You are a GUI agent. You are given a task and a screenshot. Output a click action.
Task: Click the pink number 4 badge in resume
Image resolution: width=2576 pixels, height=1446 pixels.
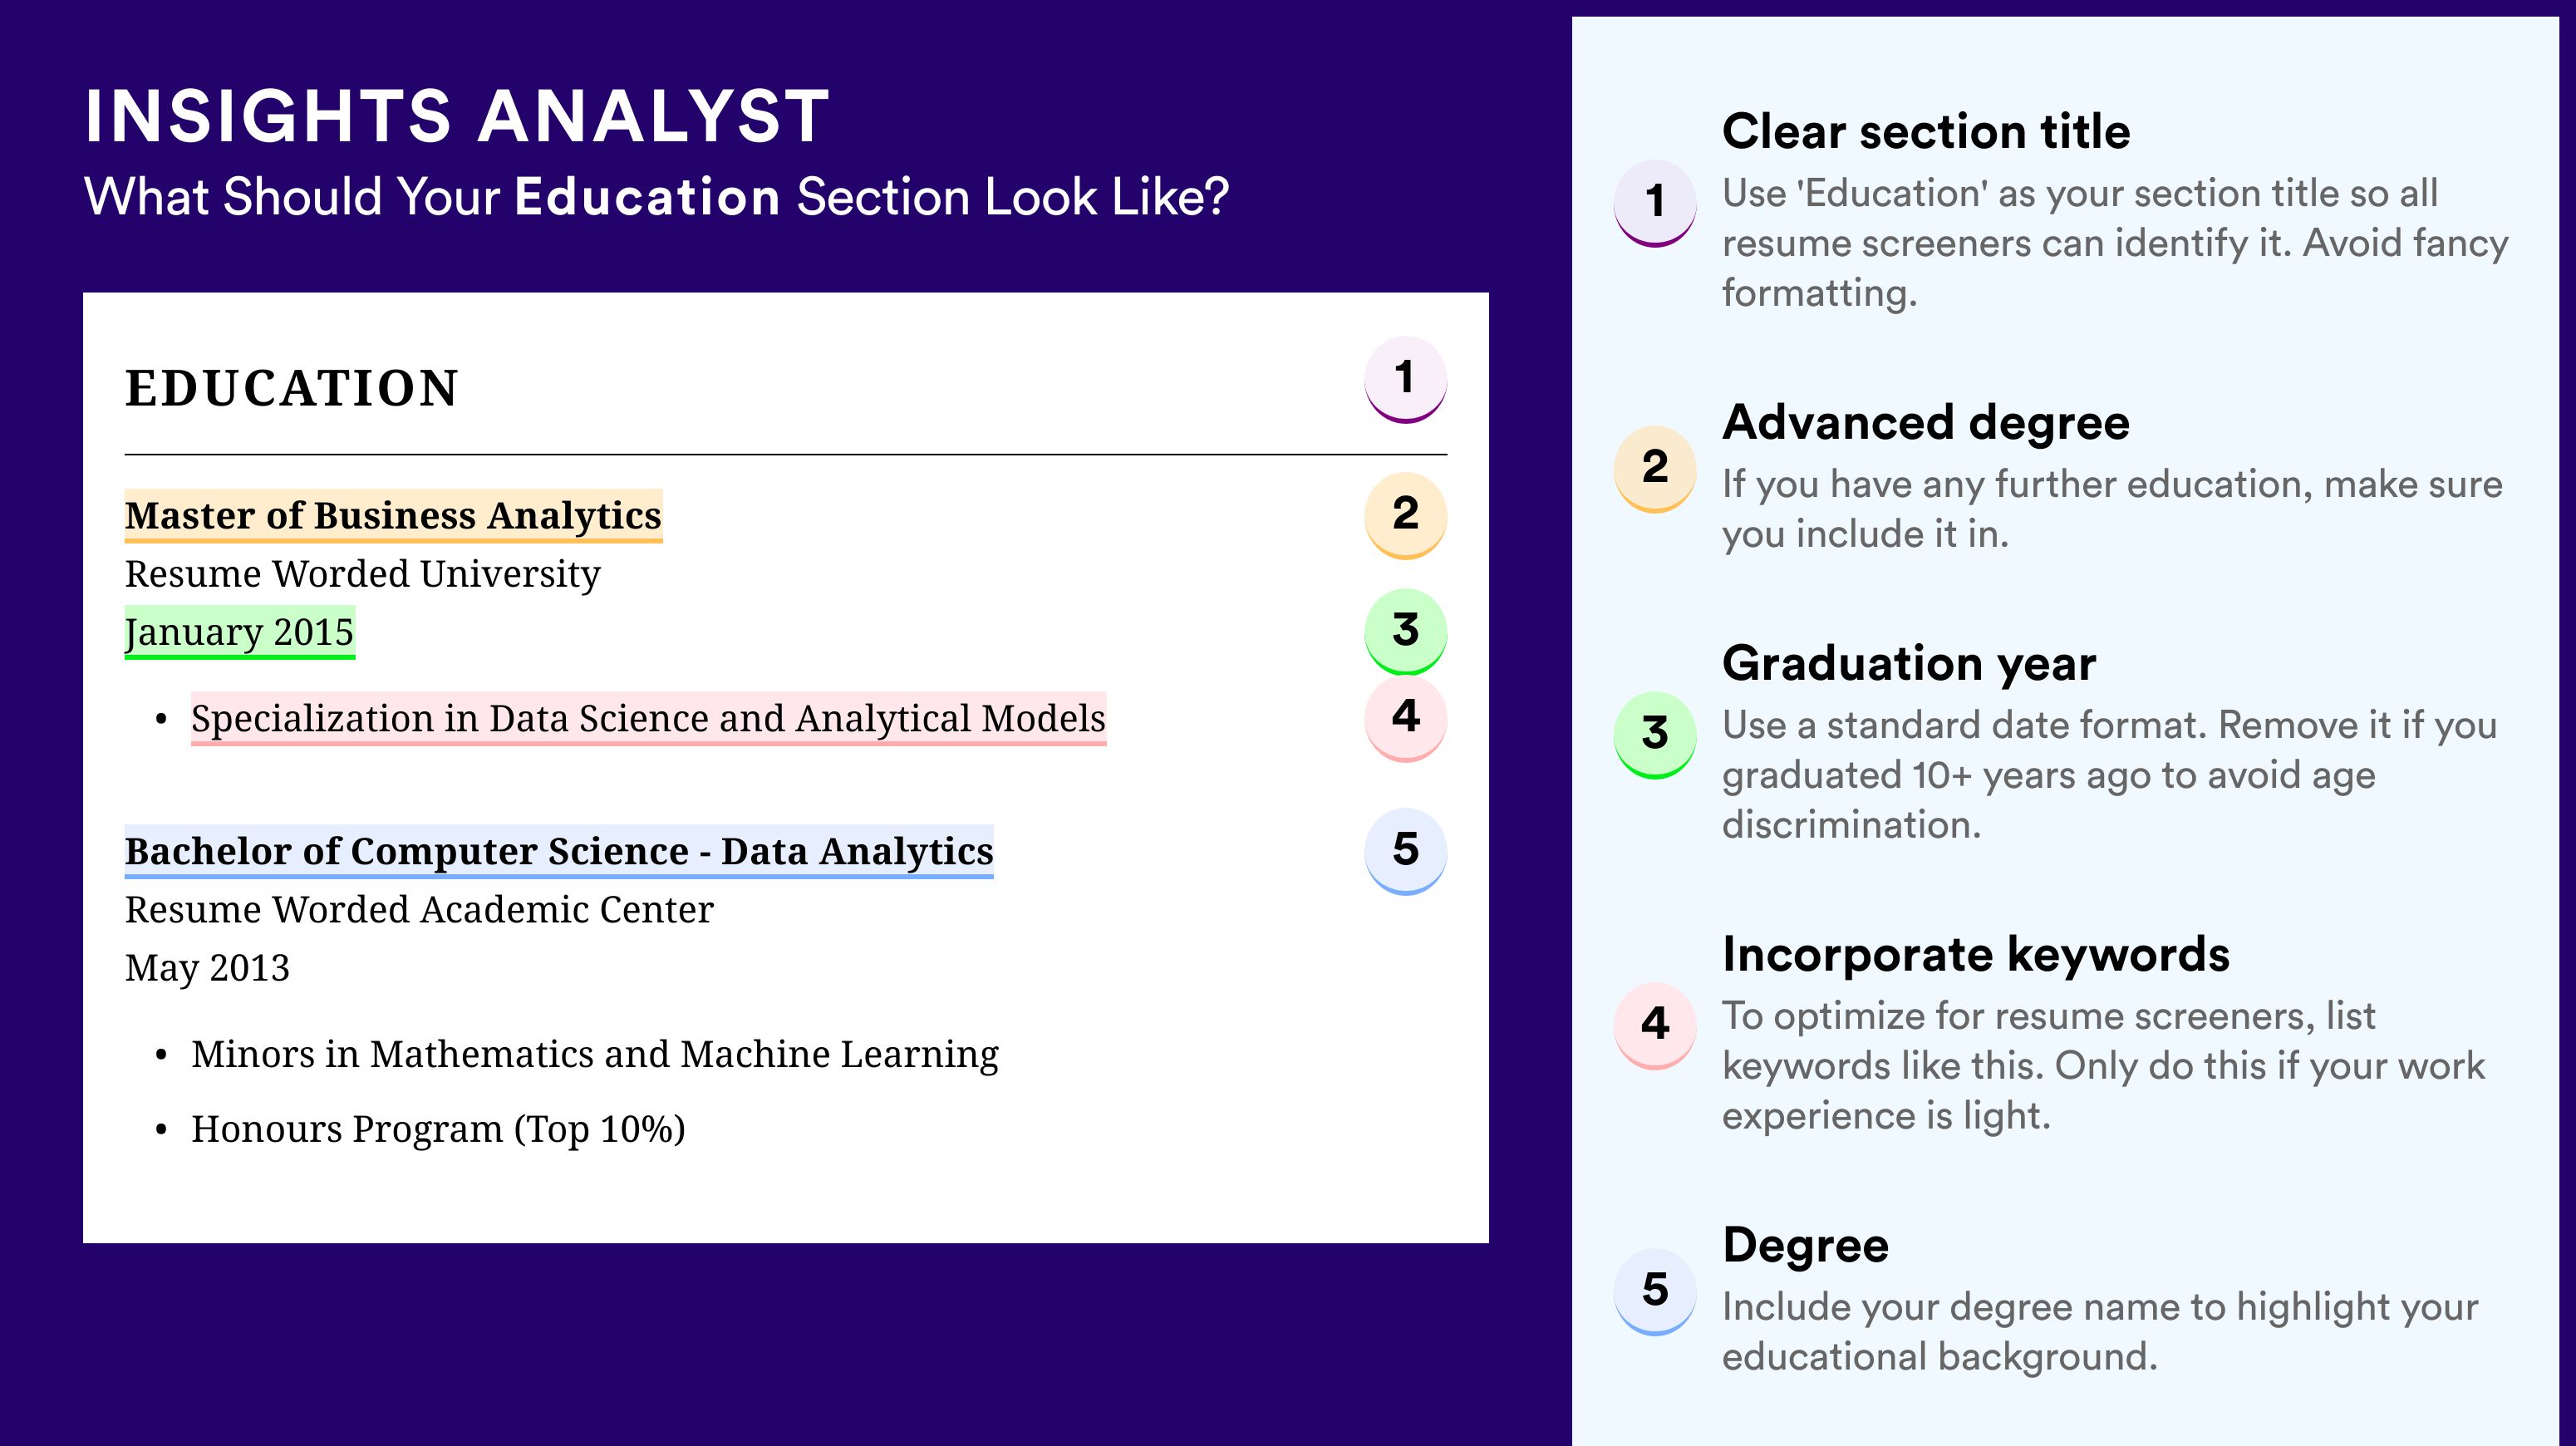[x=1405, y=718]
